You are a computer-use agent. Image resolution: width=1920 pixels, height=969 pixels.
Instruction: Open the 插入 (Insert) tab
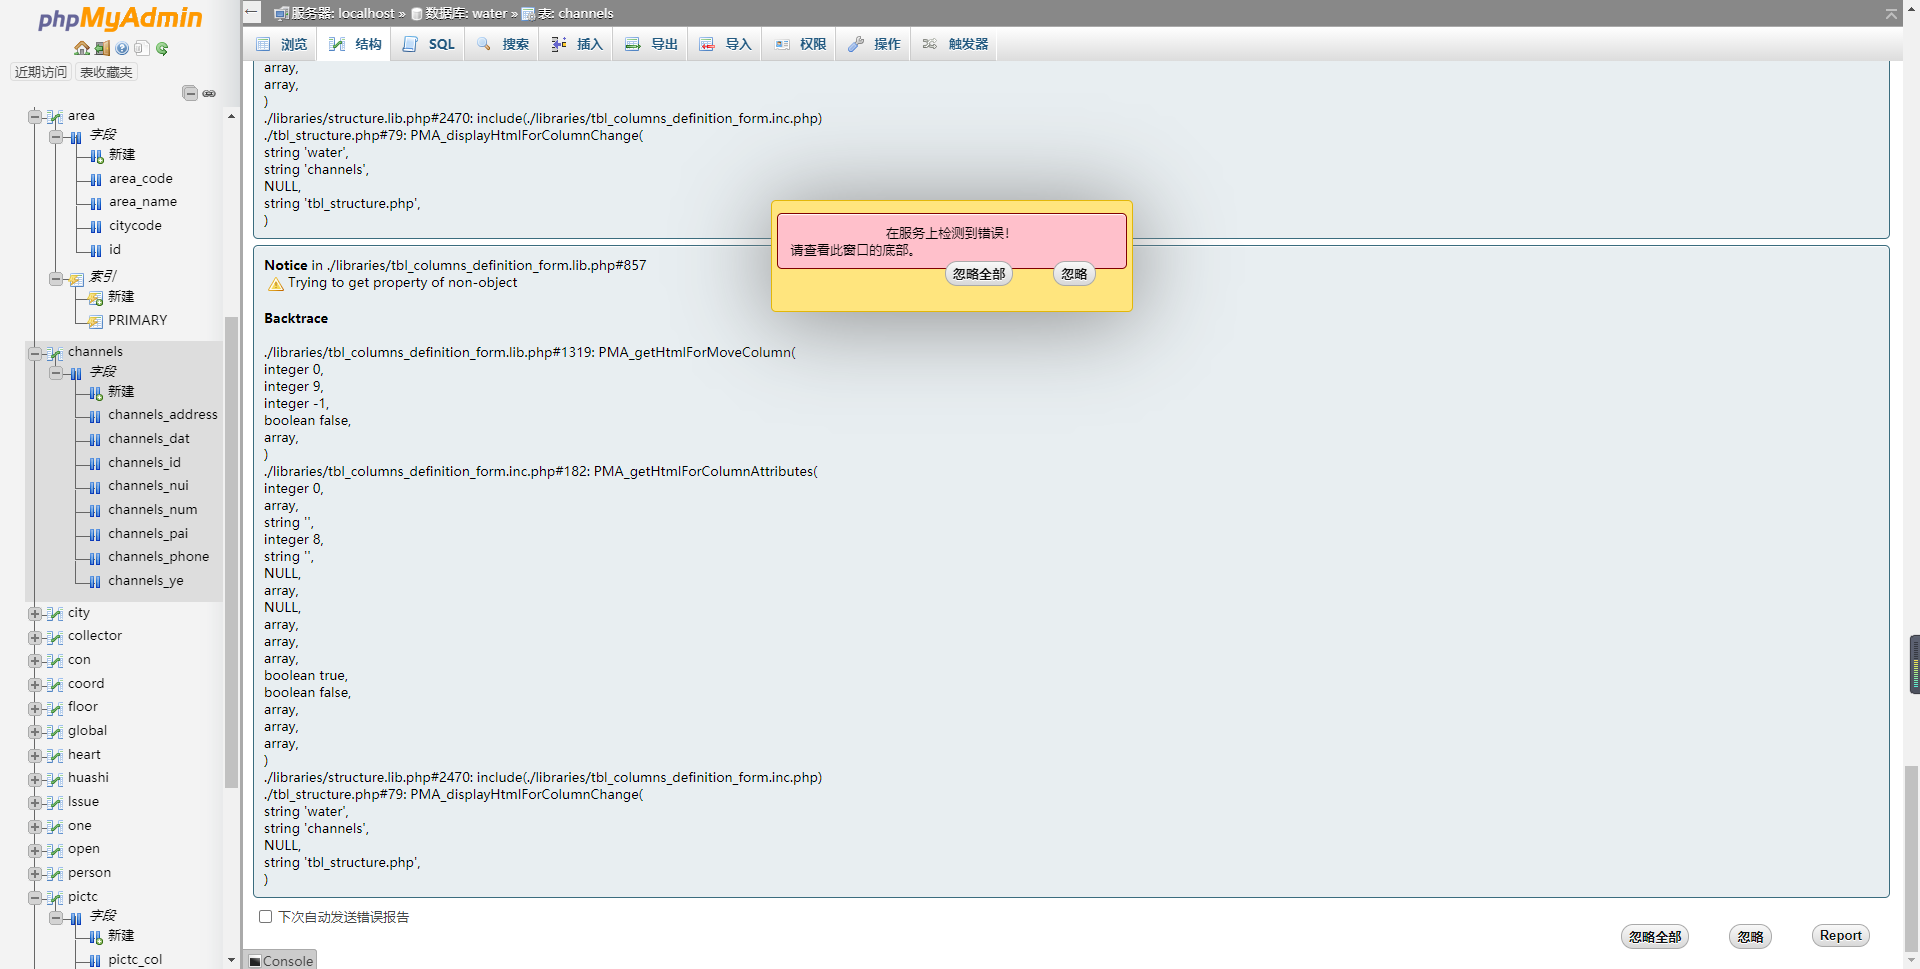click(x=577, y=44)
